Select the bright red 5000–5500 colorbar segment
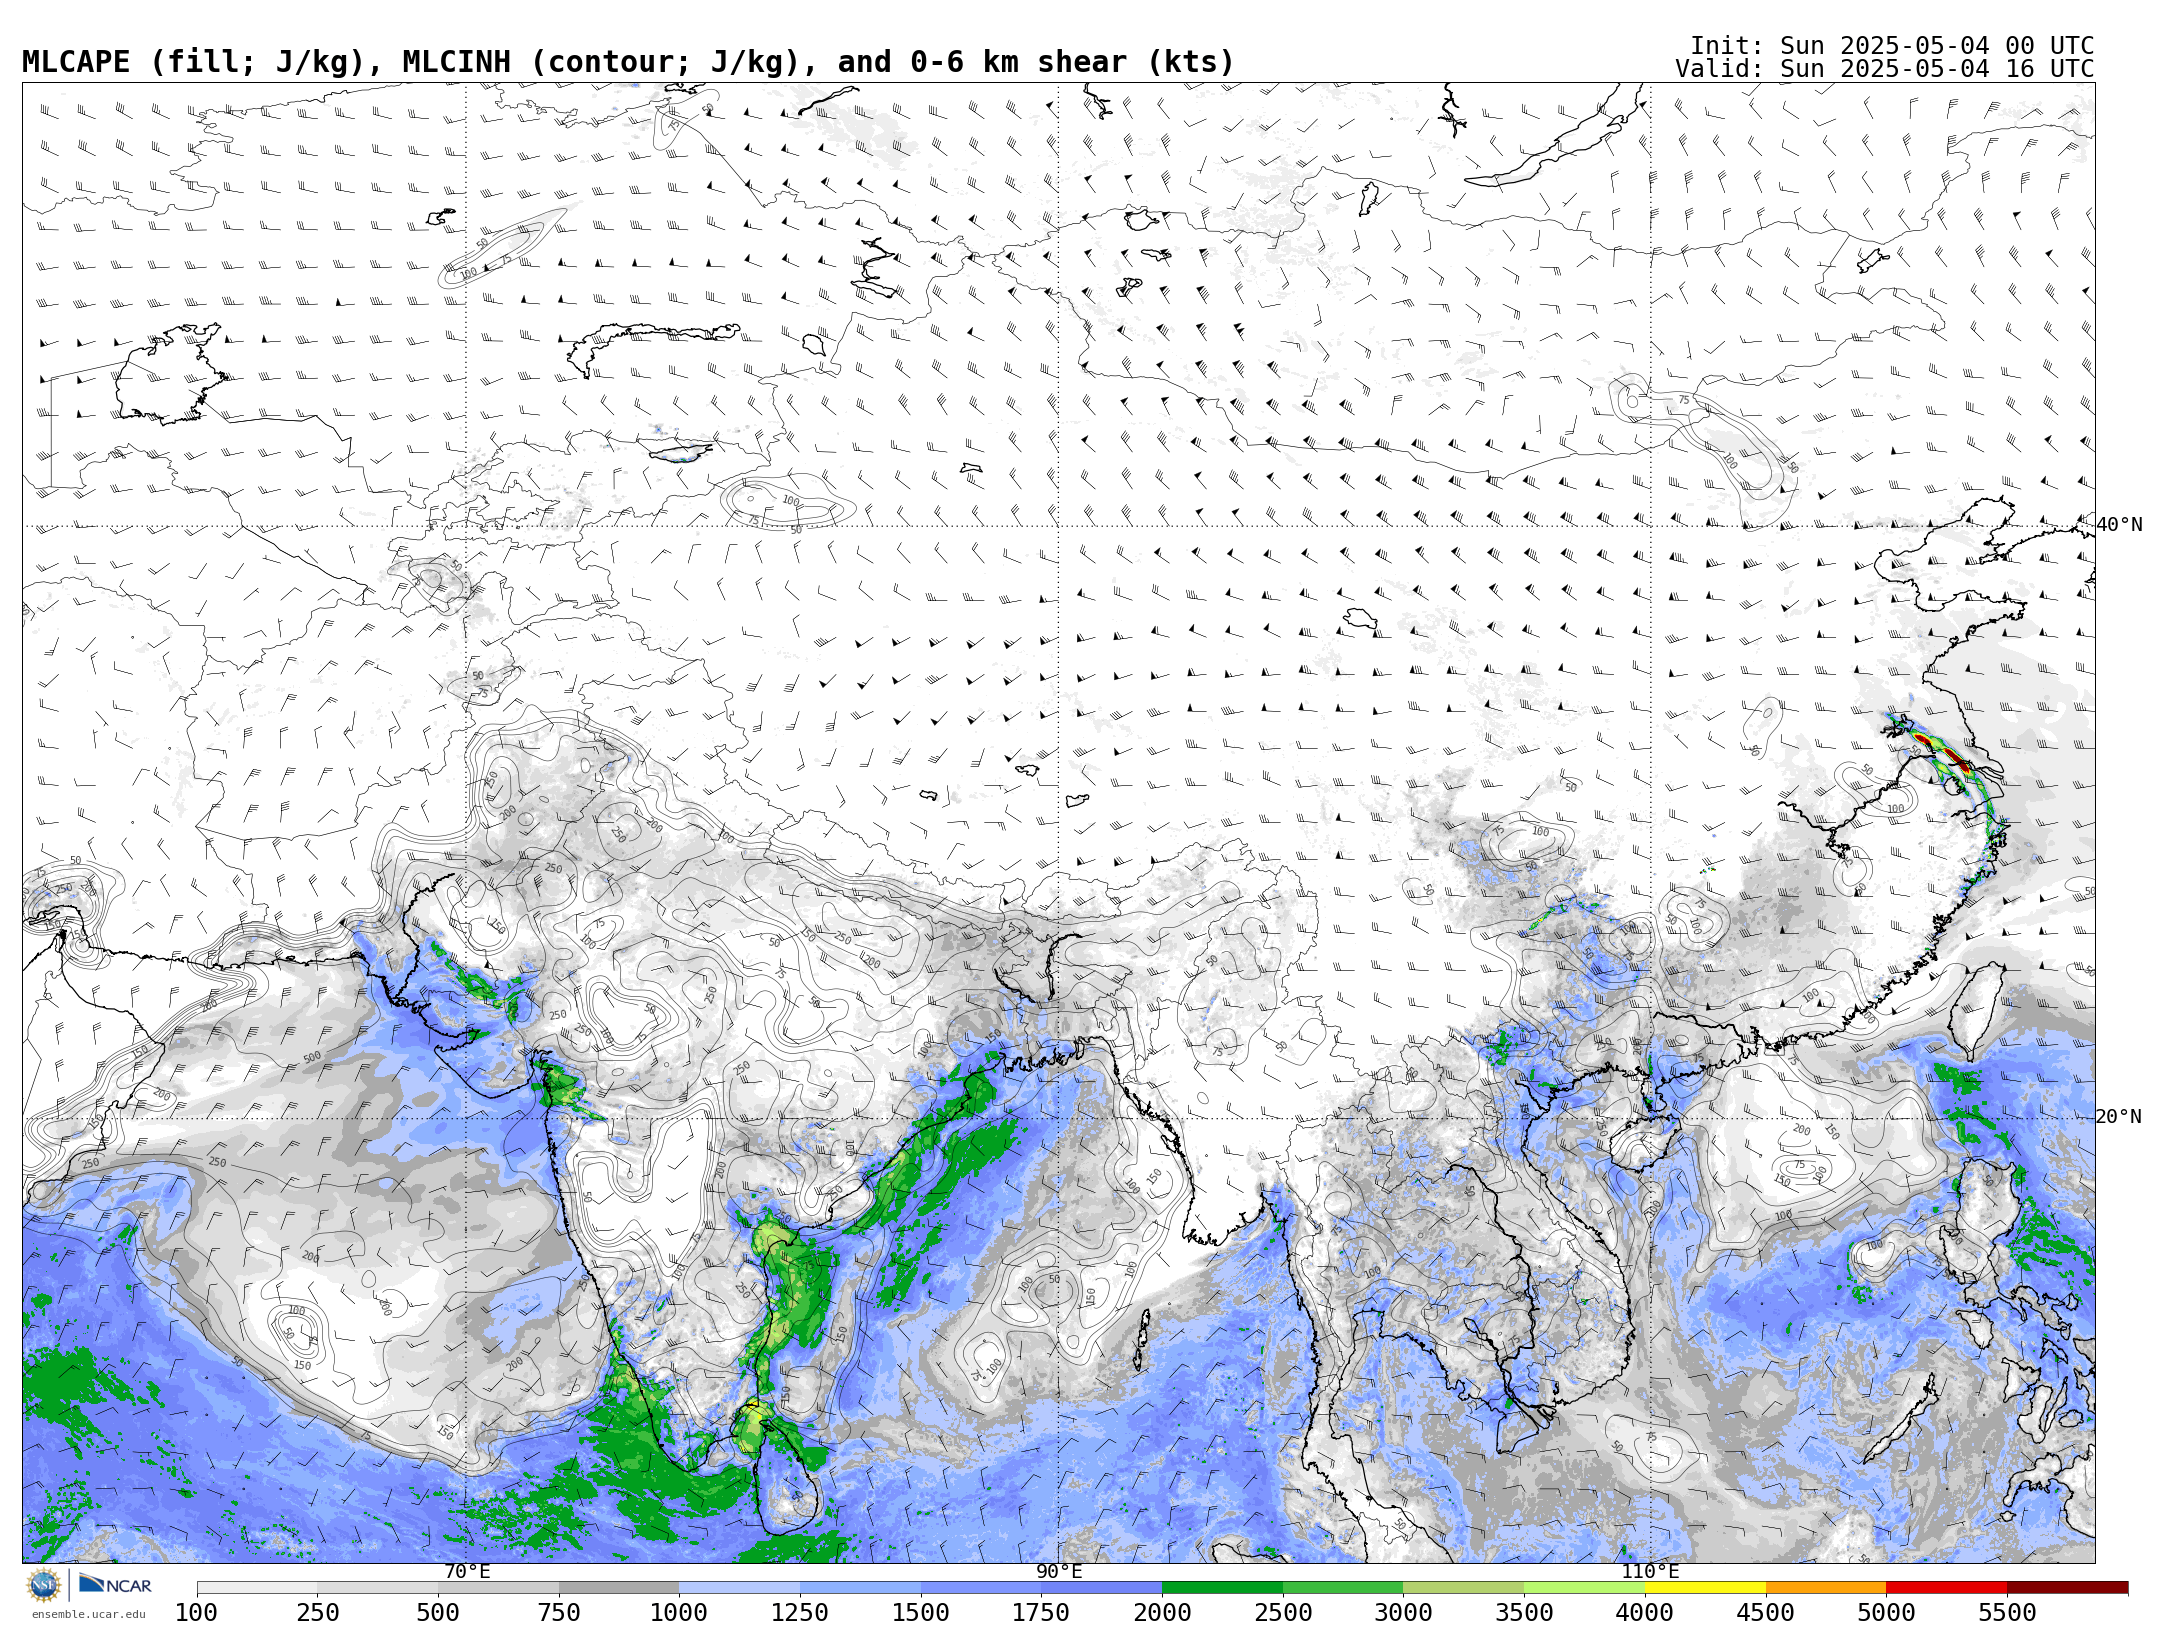The width and height of the screenshot is (2160, 1626). tap(1947, 1587)
